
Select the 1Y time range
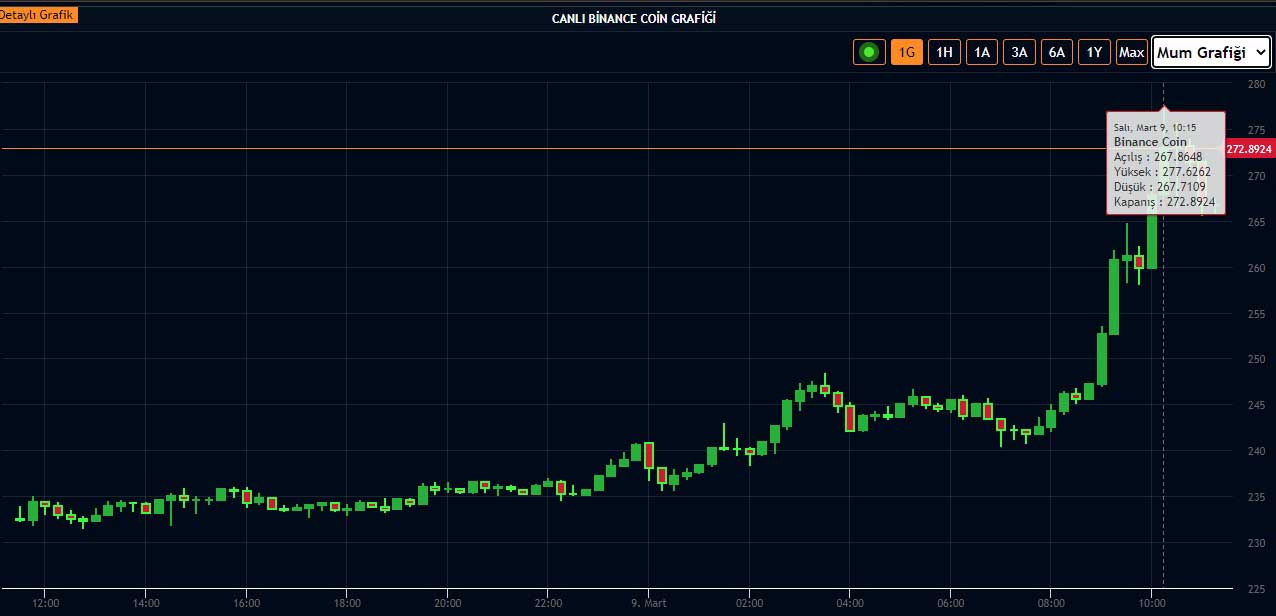tap(1094, 52)
